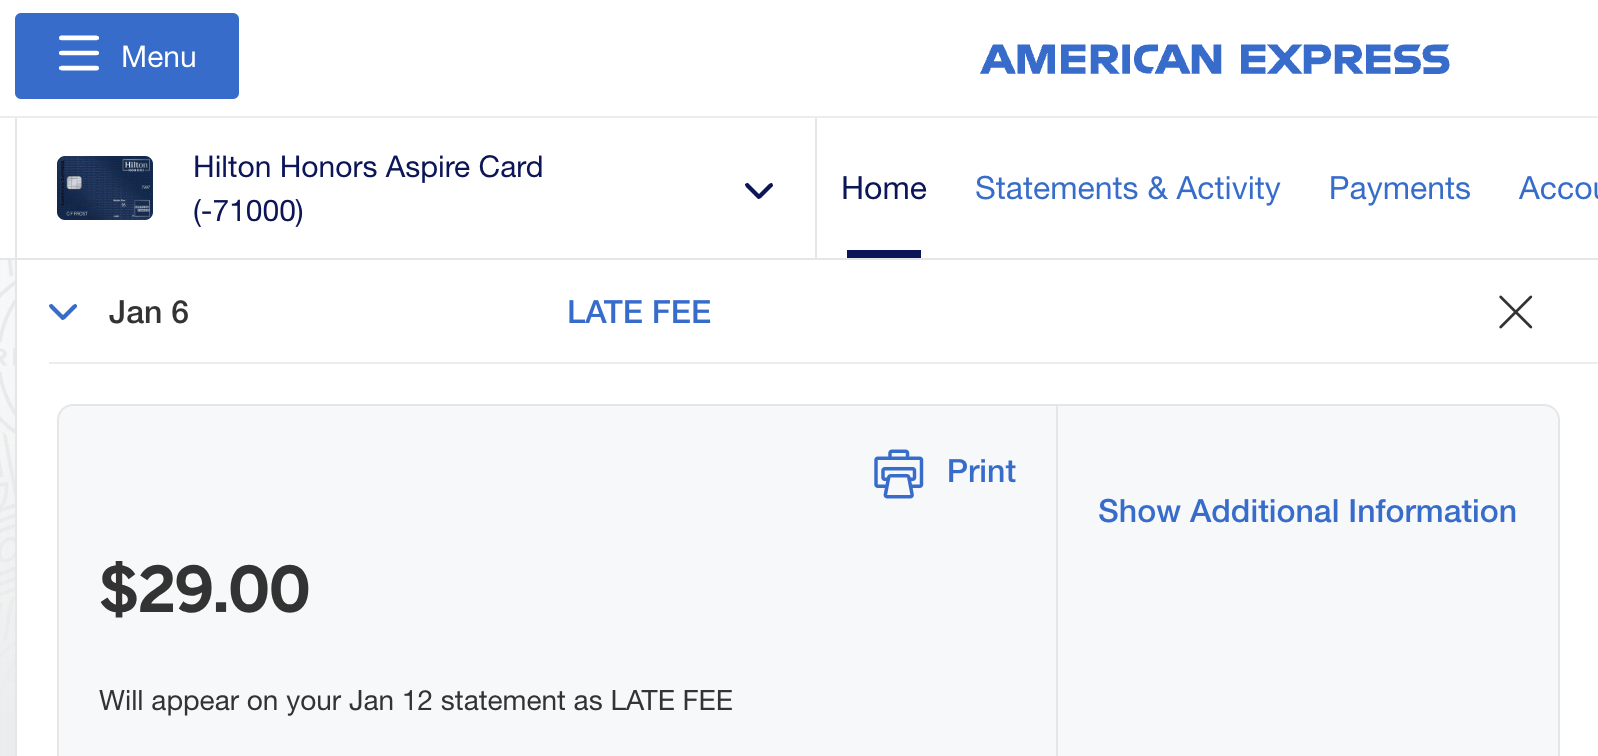Click the Print text link
Screen dimensions: 1598x756
click(x=981, y=471)
